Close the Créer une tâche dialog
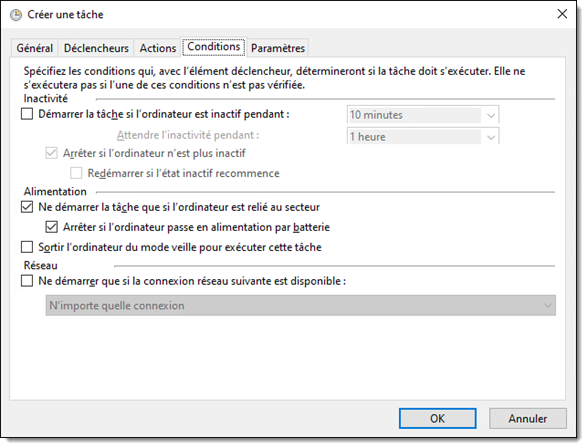587x448 pixels. click(x=562, y=14)
